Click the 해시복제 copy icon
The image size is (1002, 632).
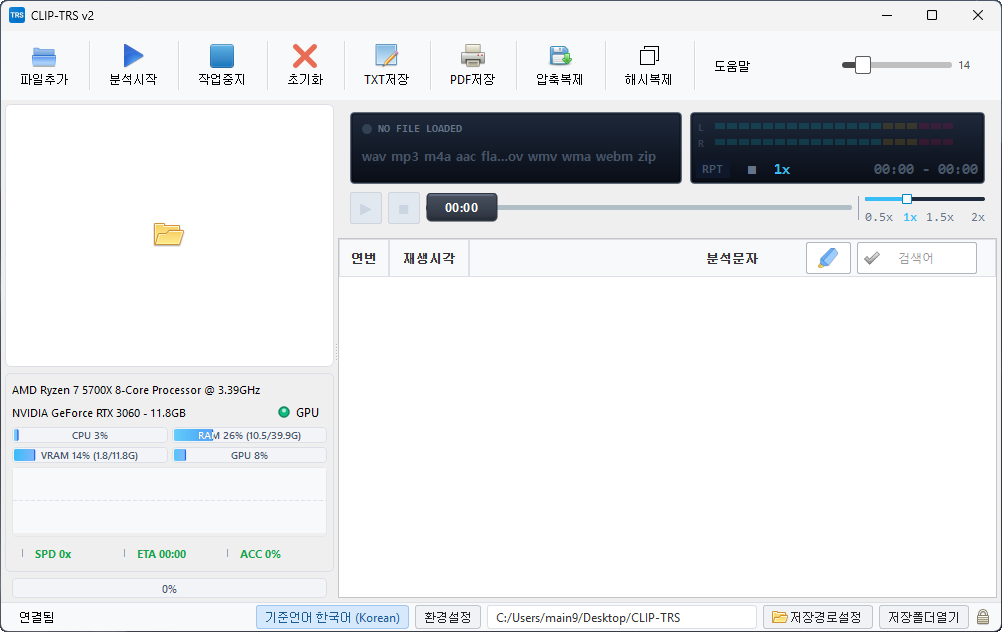(x=649, y=56)
